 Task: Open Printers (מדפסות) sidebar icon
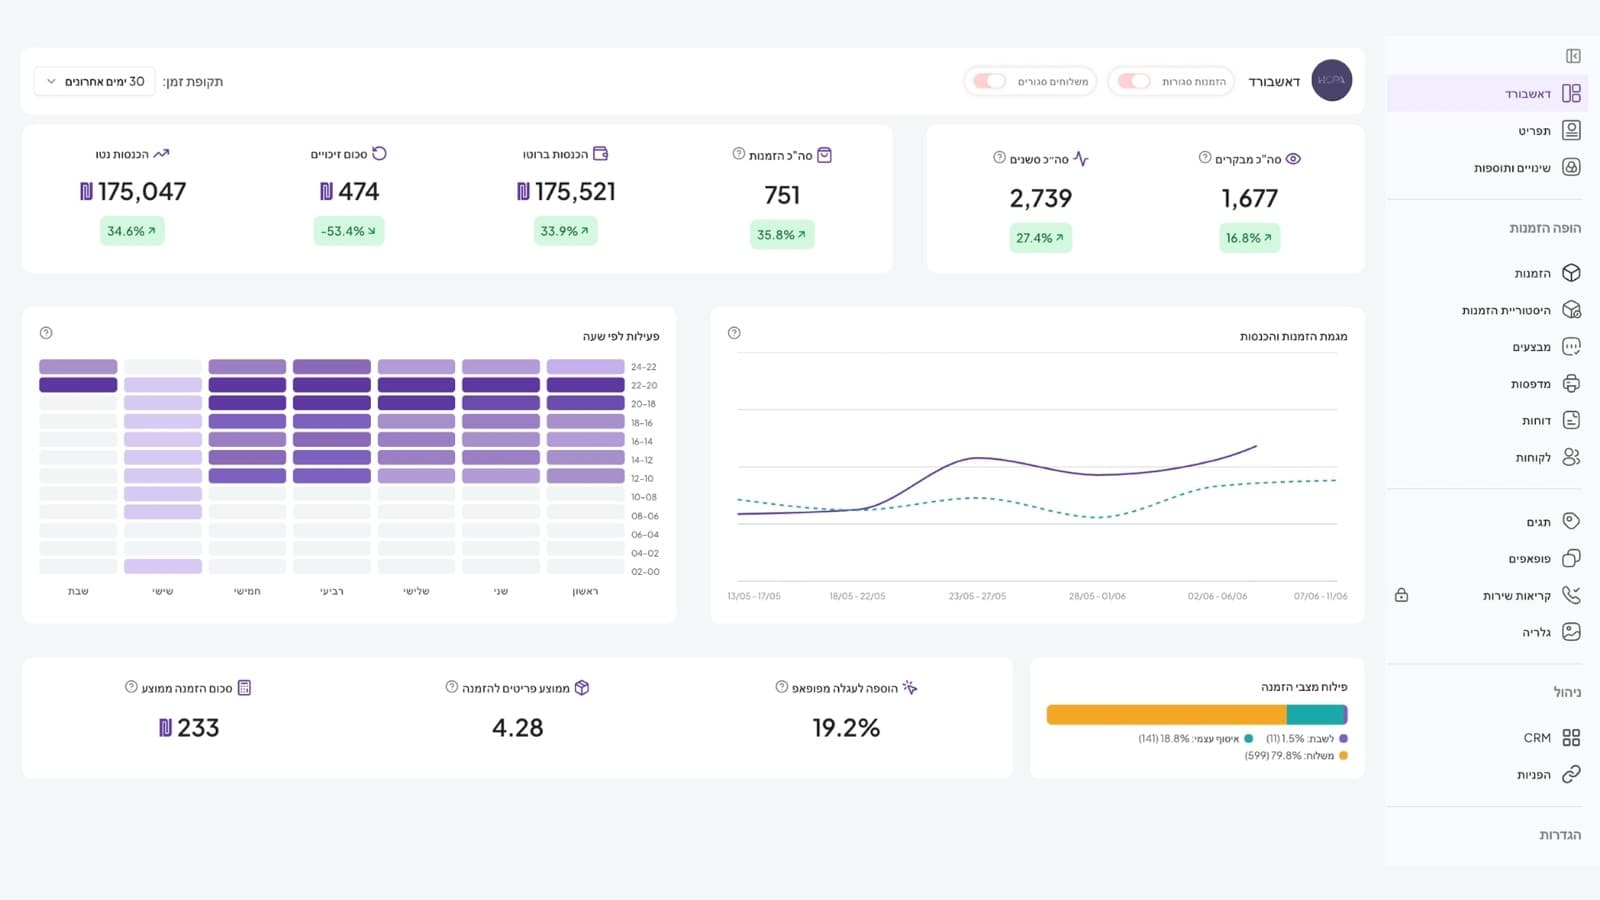click(1571, 384)
